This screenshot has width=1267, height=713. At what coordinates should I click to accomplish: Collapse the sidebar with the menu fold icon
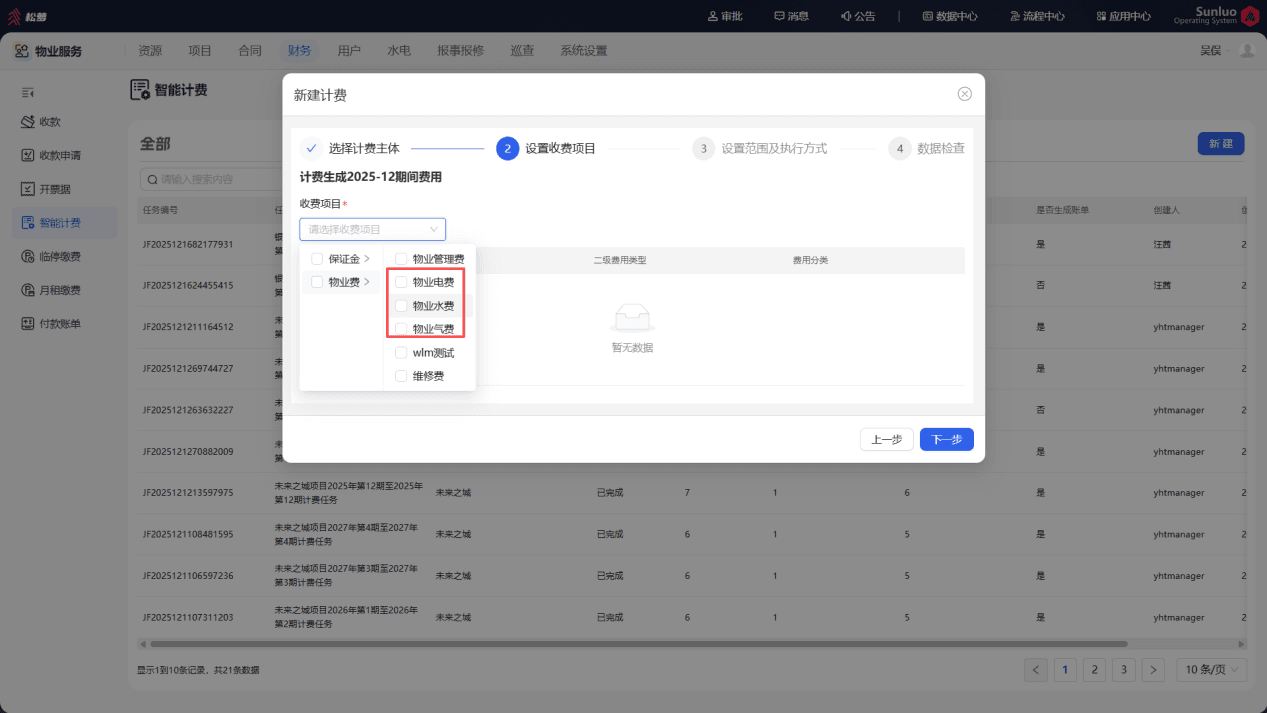click(29, 92)
